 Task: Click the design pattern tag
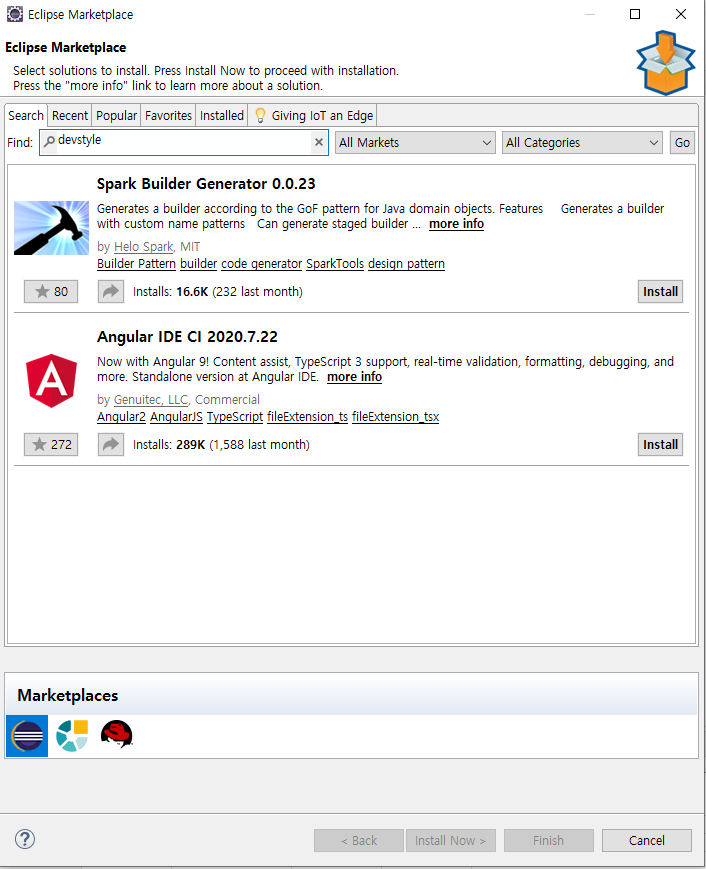(x=406, y=264)
